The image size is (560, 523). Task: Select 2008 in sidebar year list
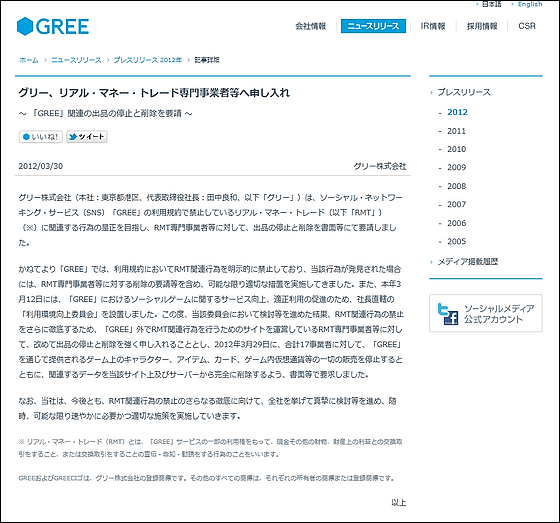point(456,186)
